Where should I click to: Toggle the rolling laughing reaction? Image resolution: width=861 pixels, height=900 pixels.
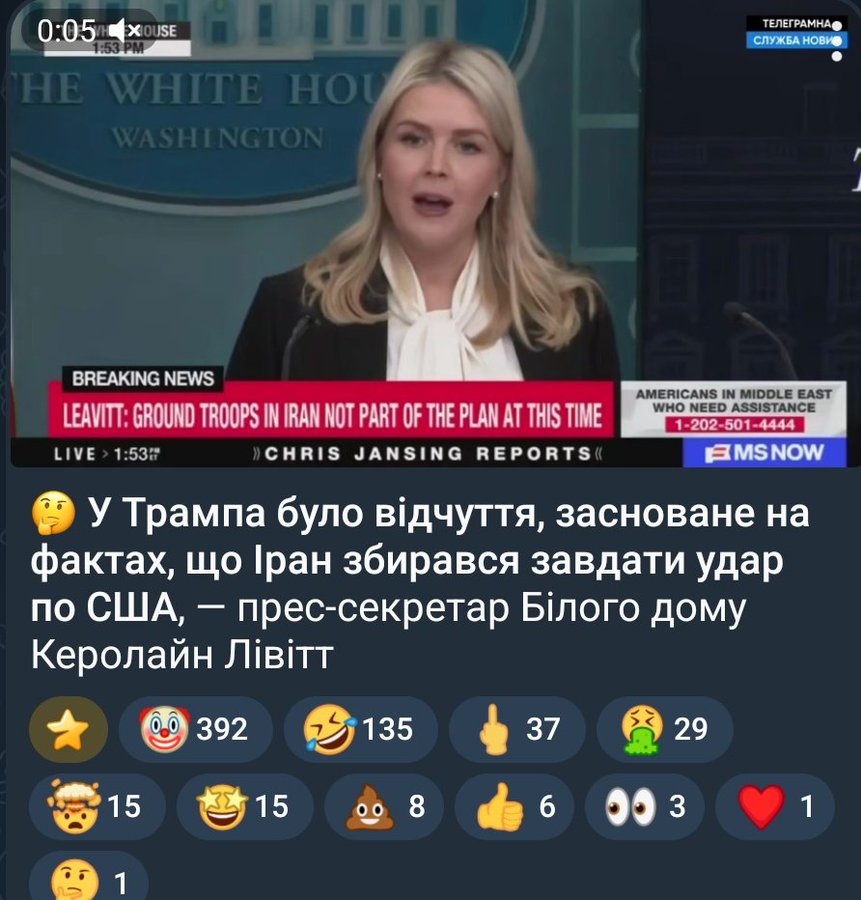pos(360,729)
